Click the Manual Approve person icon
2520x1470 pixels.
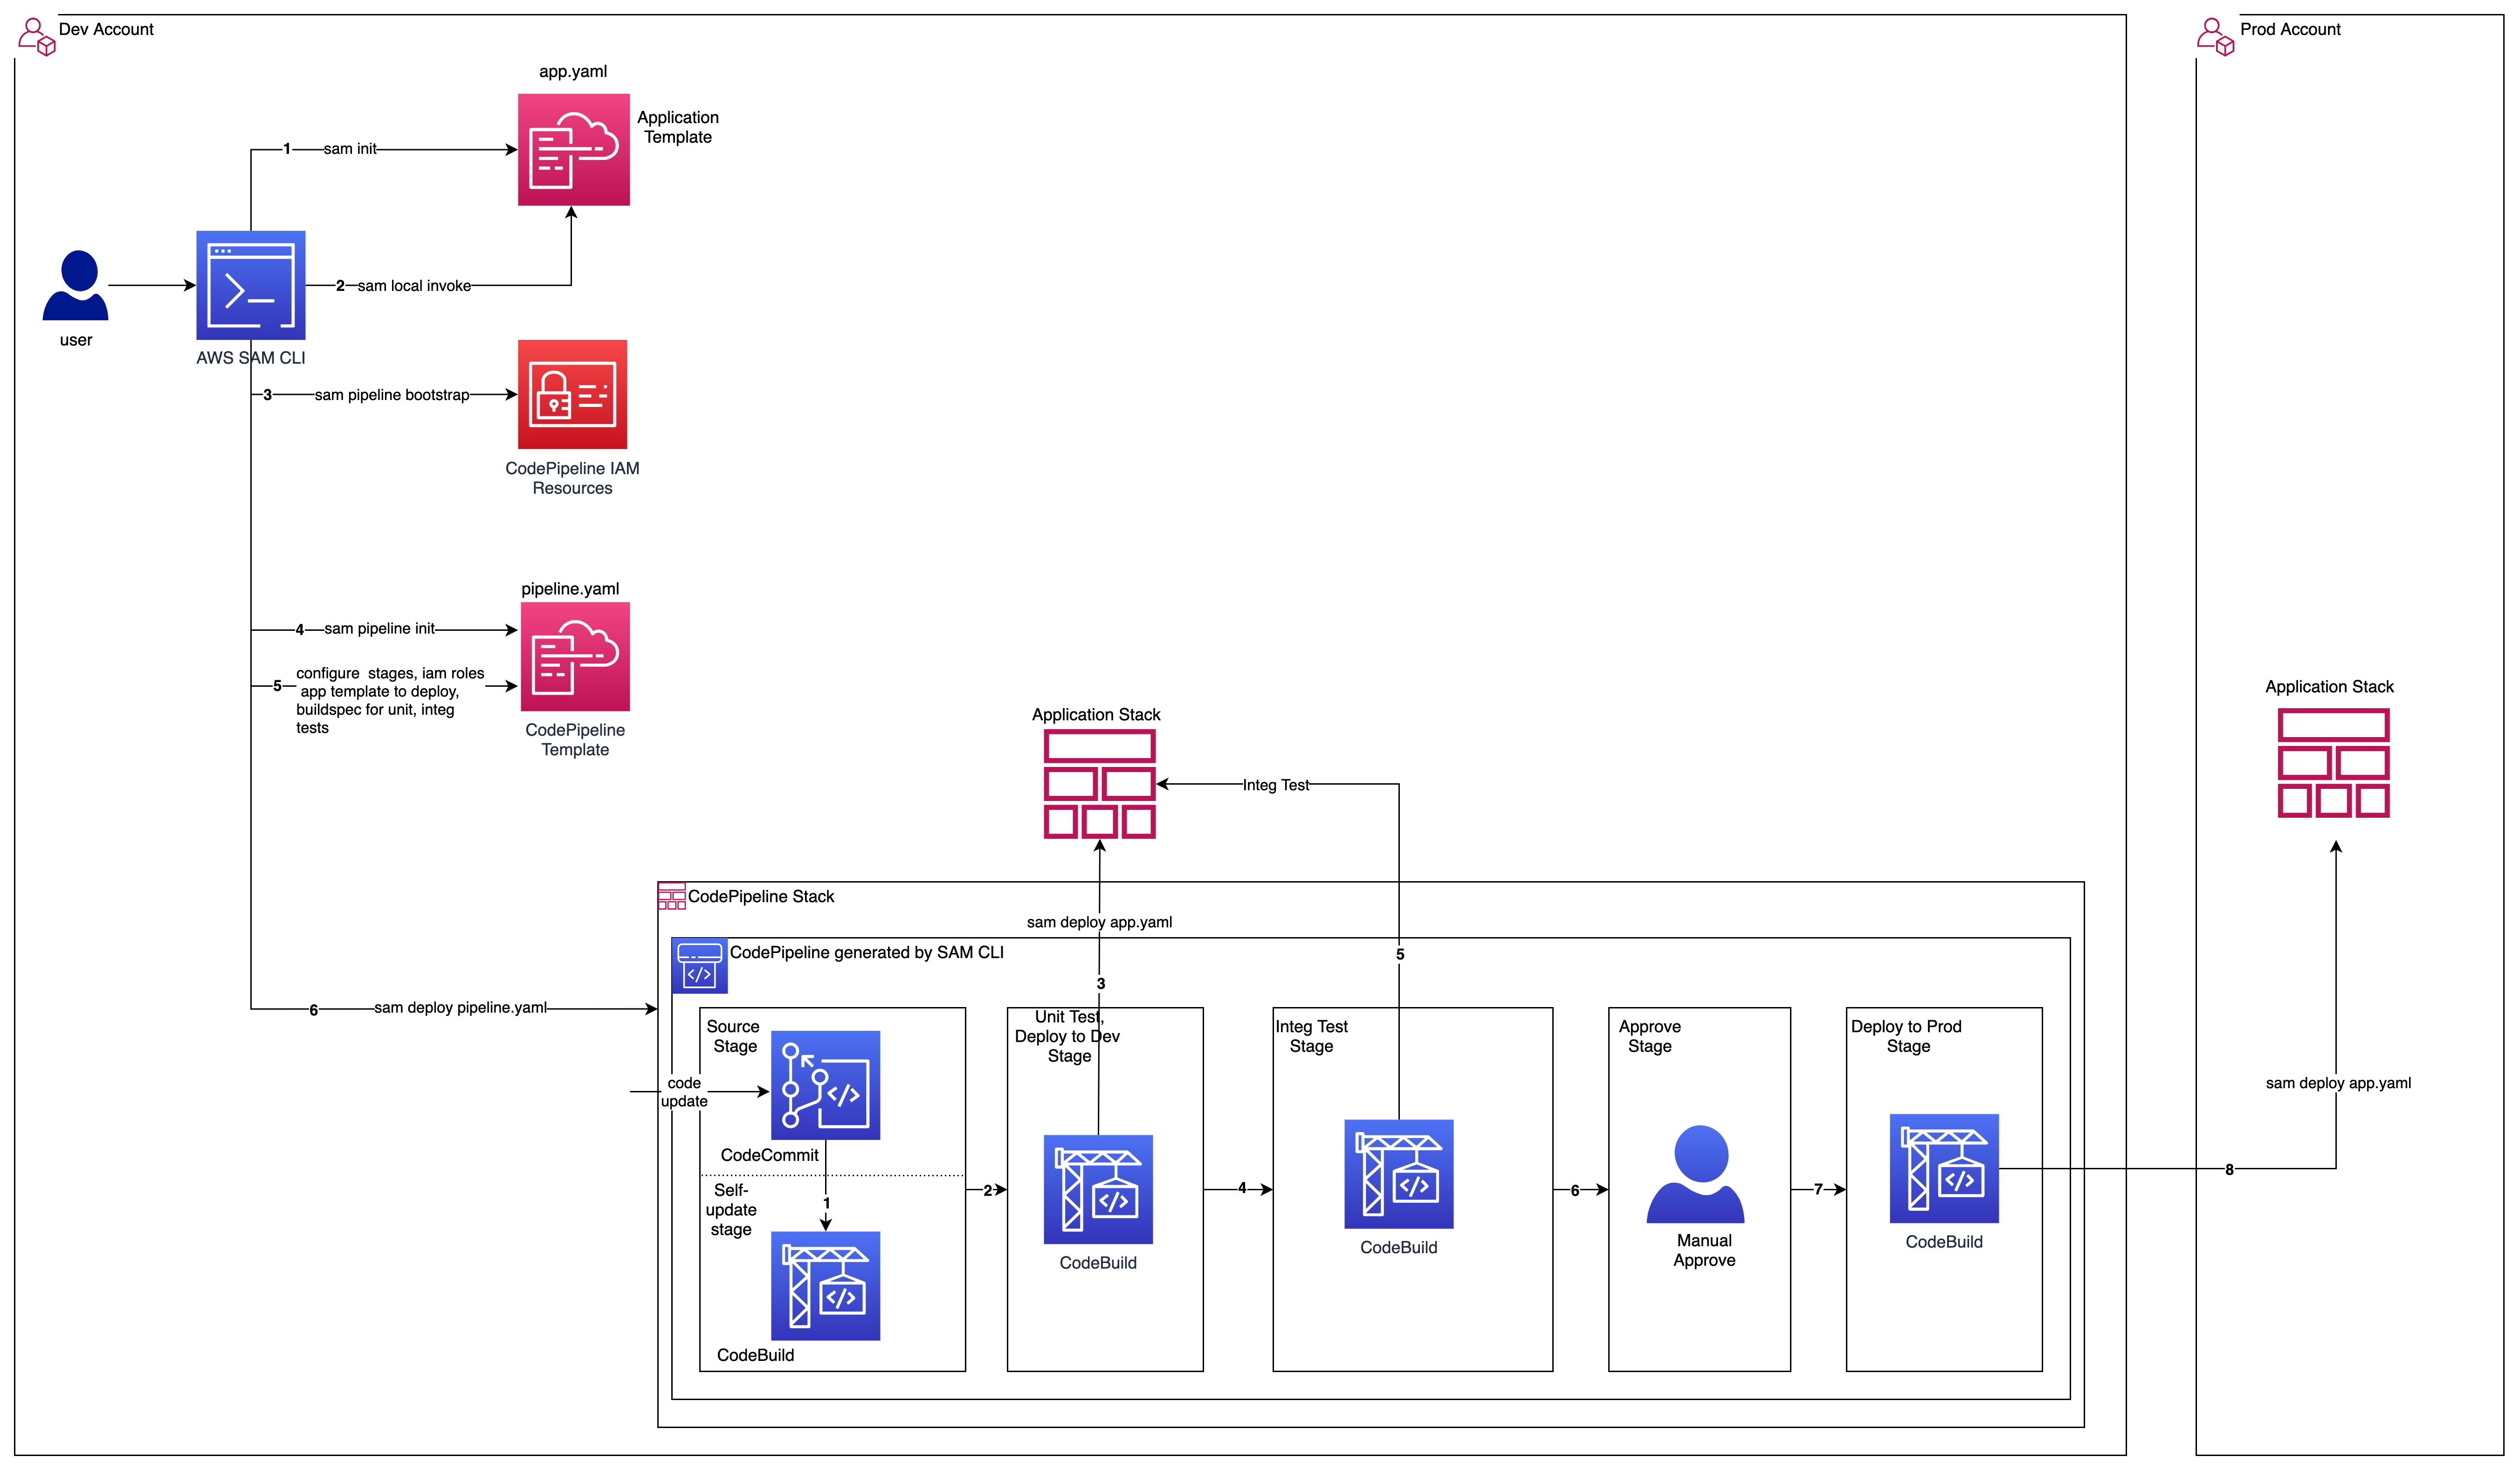point(1696,1174)
